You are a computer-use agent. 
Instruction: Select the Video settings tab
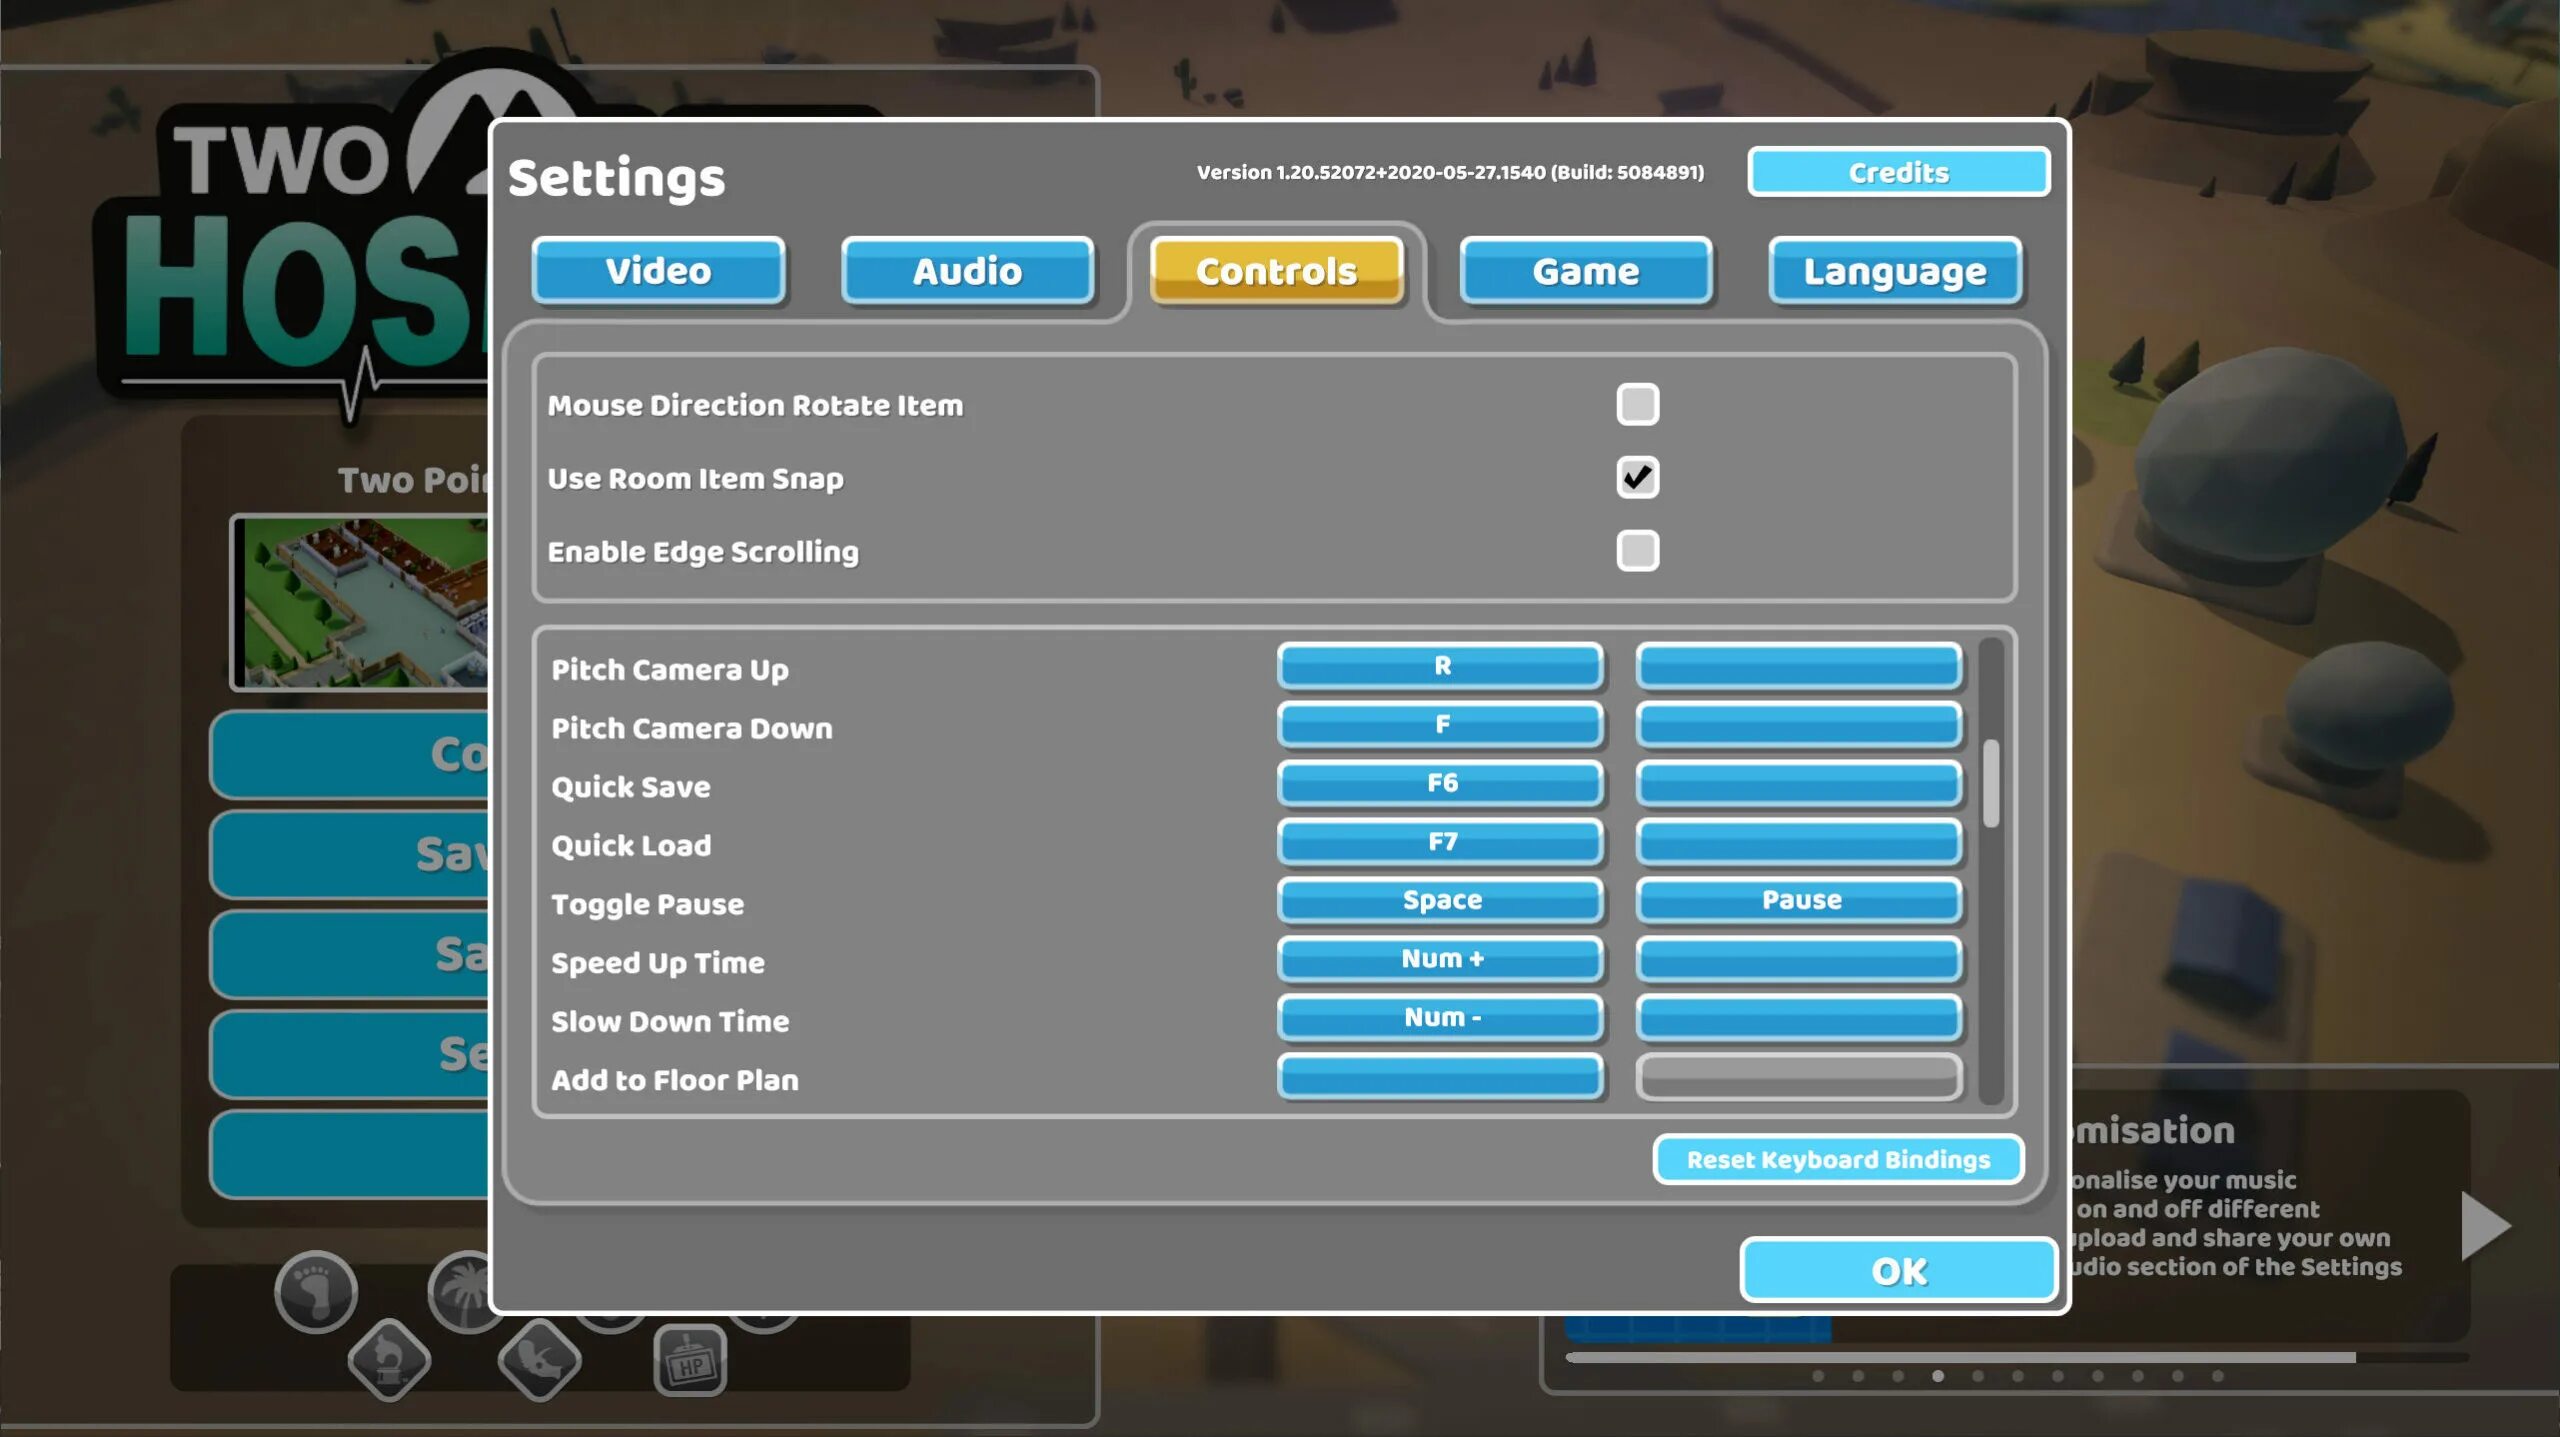(x=659, y=271)
